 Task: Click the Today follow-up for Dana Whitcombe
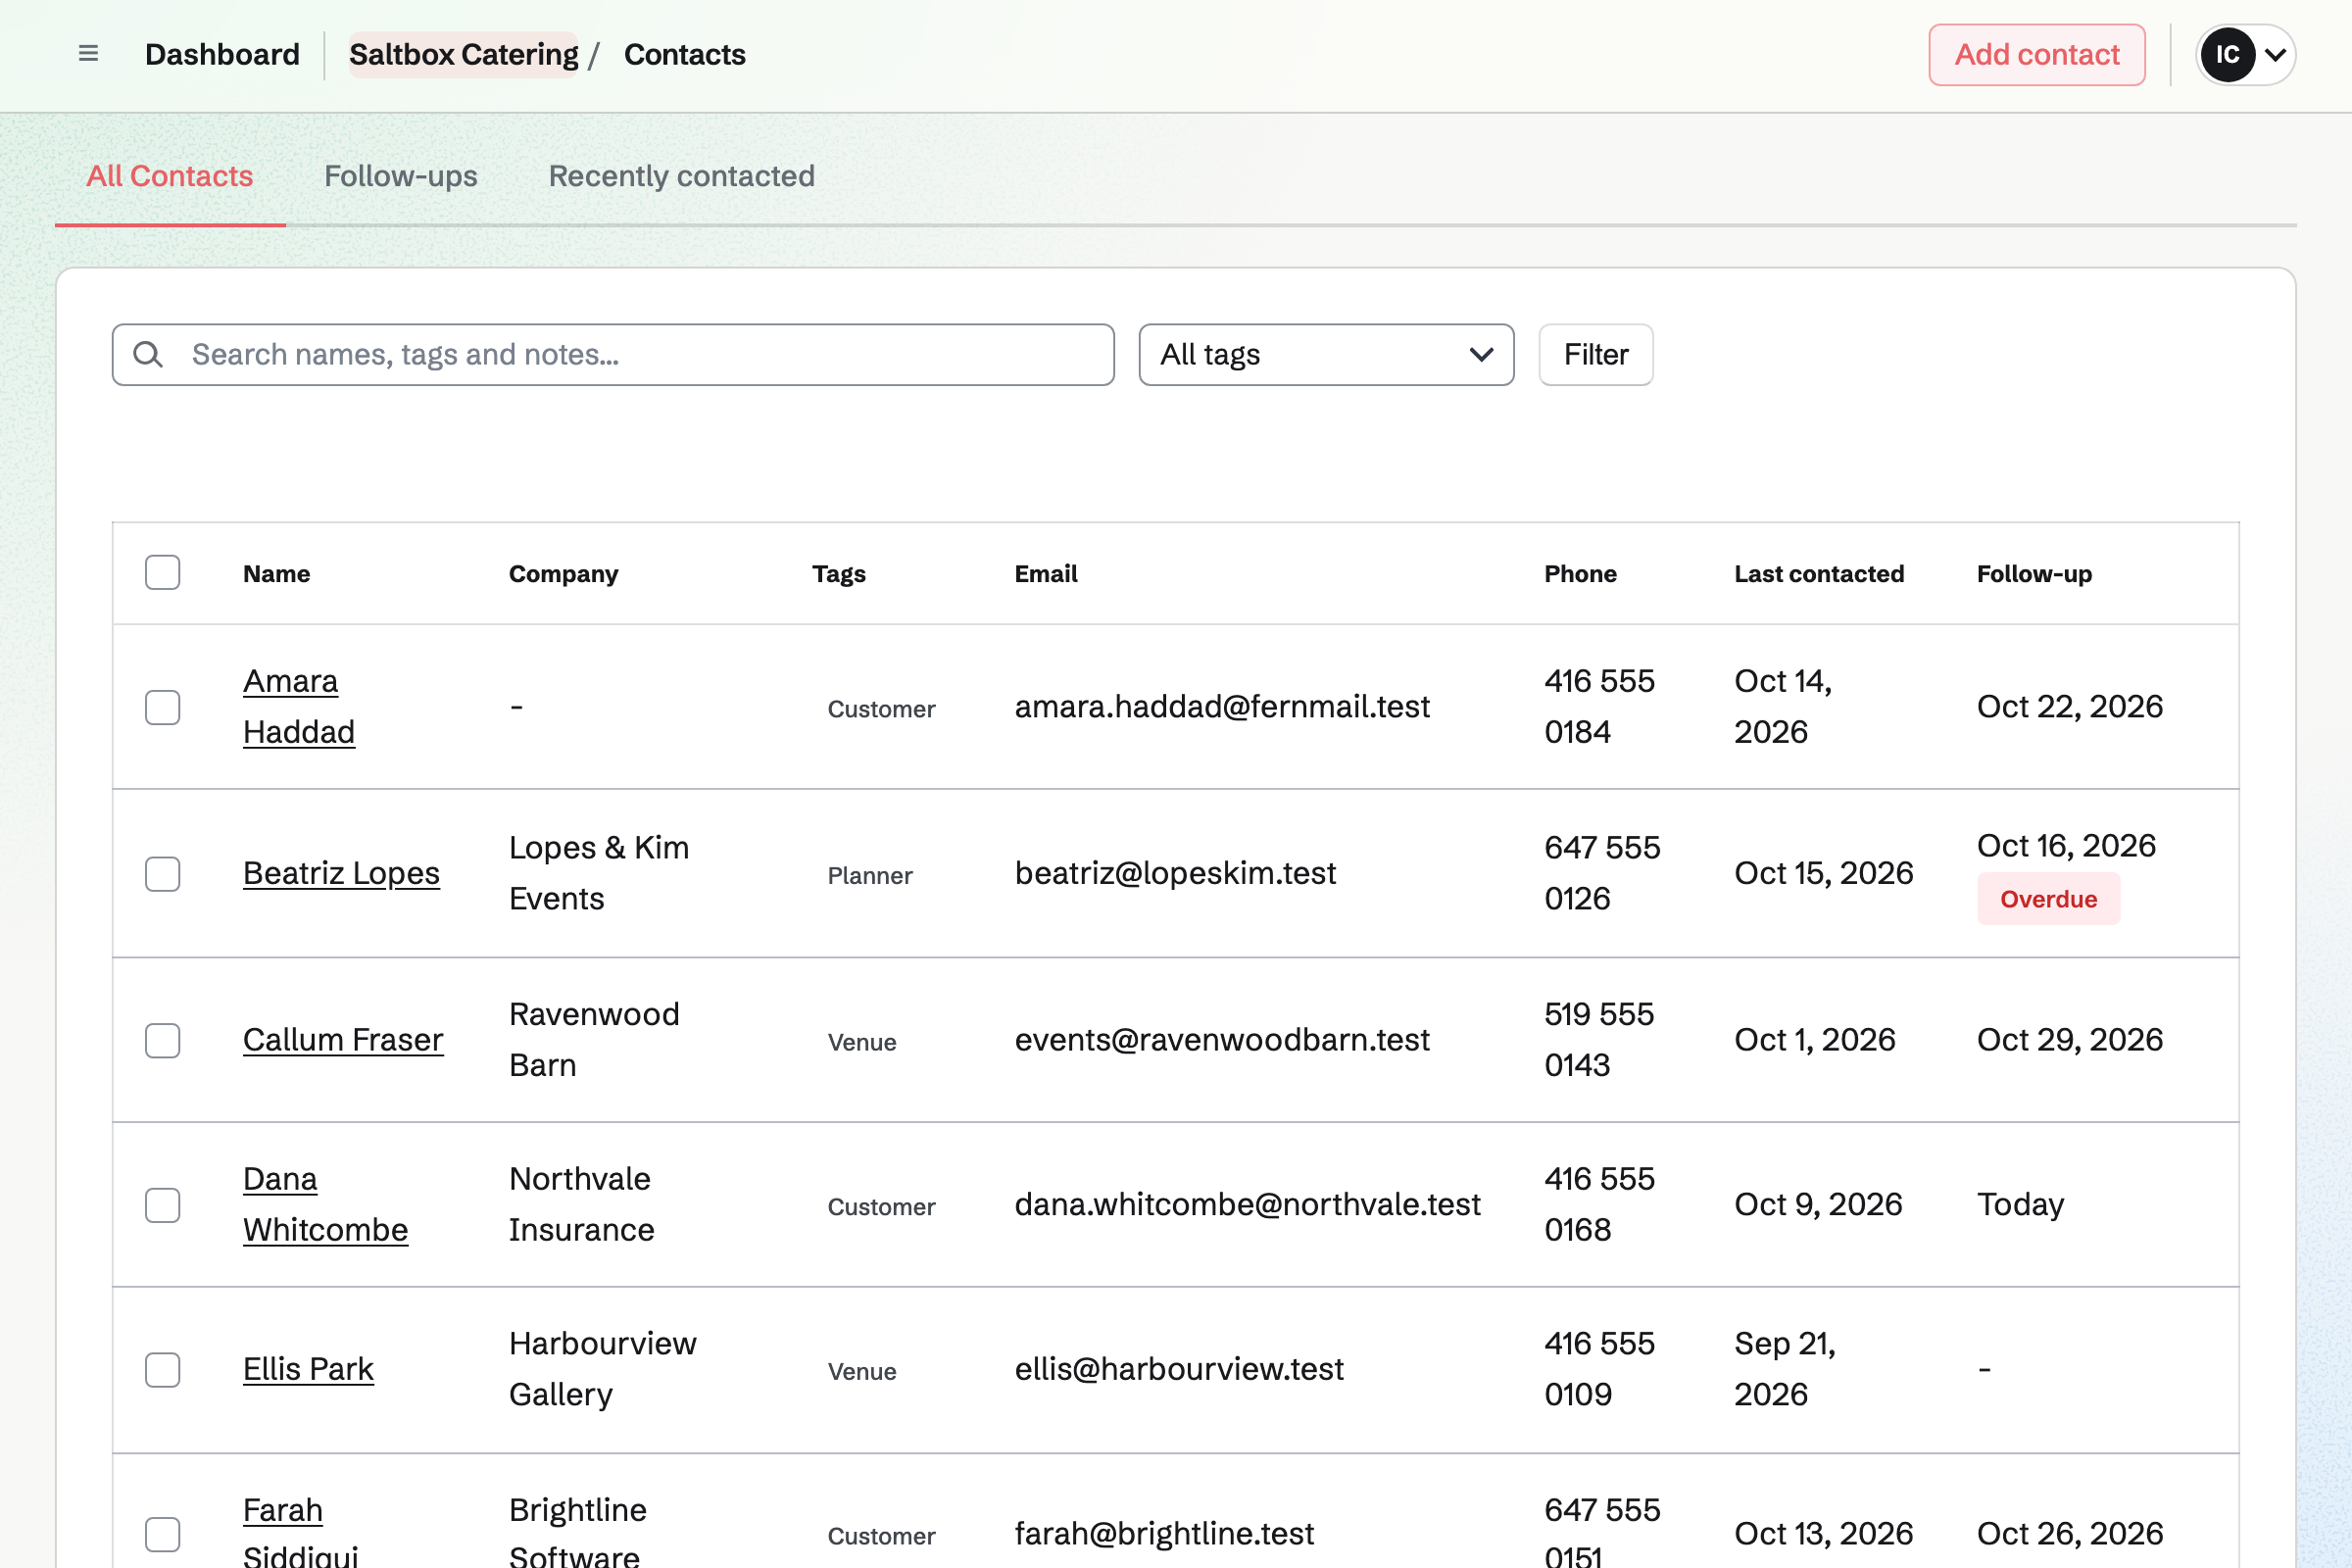click(x=2020, y=1204)
